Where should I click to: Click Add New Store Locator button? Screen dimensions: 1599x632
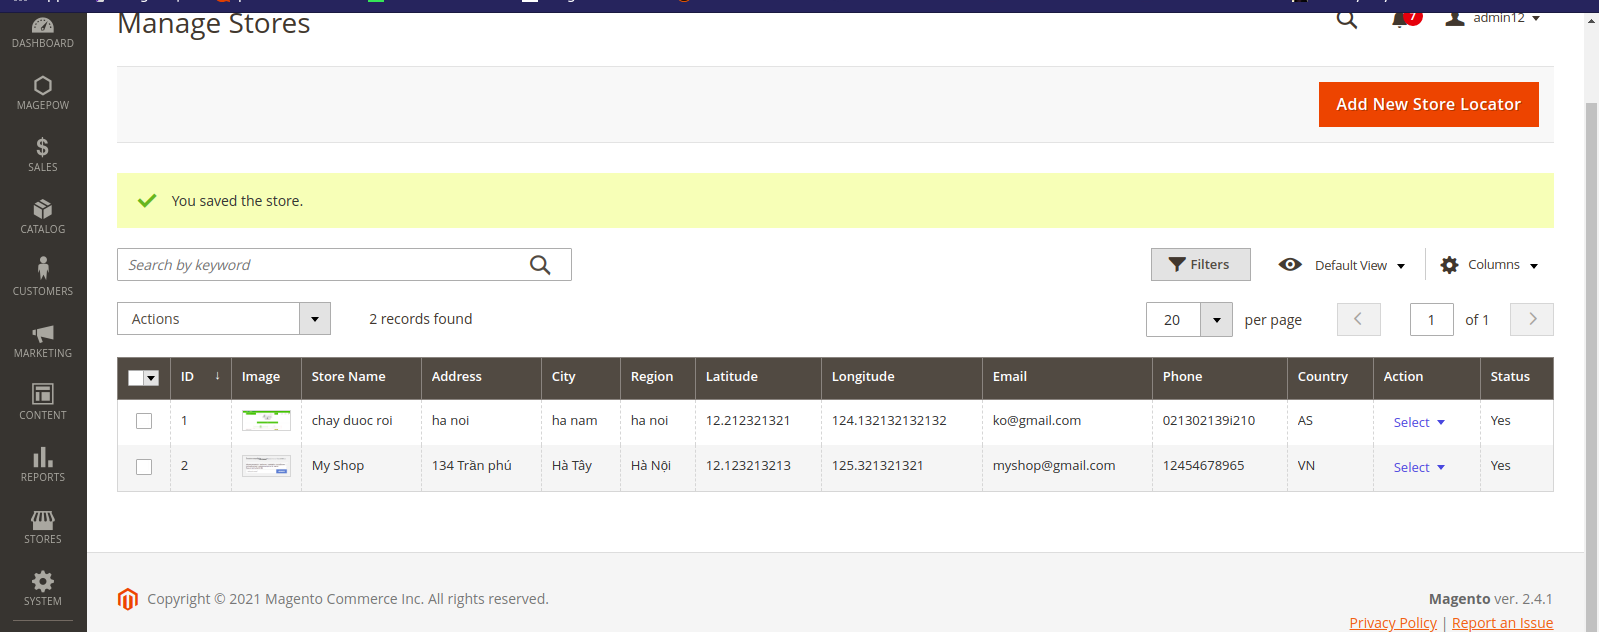[1428, 104]
